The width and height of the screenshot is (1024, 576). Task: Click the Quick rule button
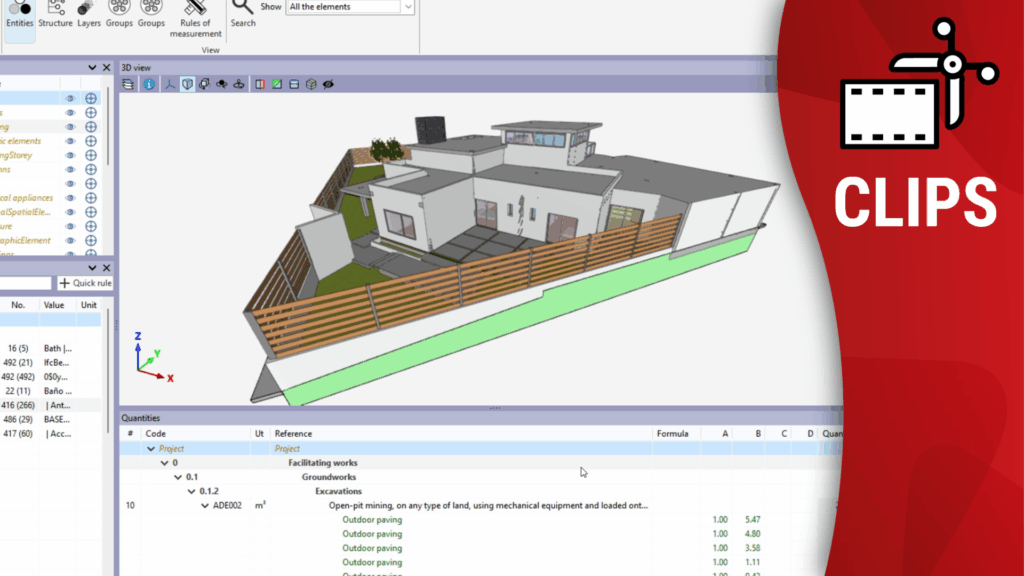(x=85, y=283)
